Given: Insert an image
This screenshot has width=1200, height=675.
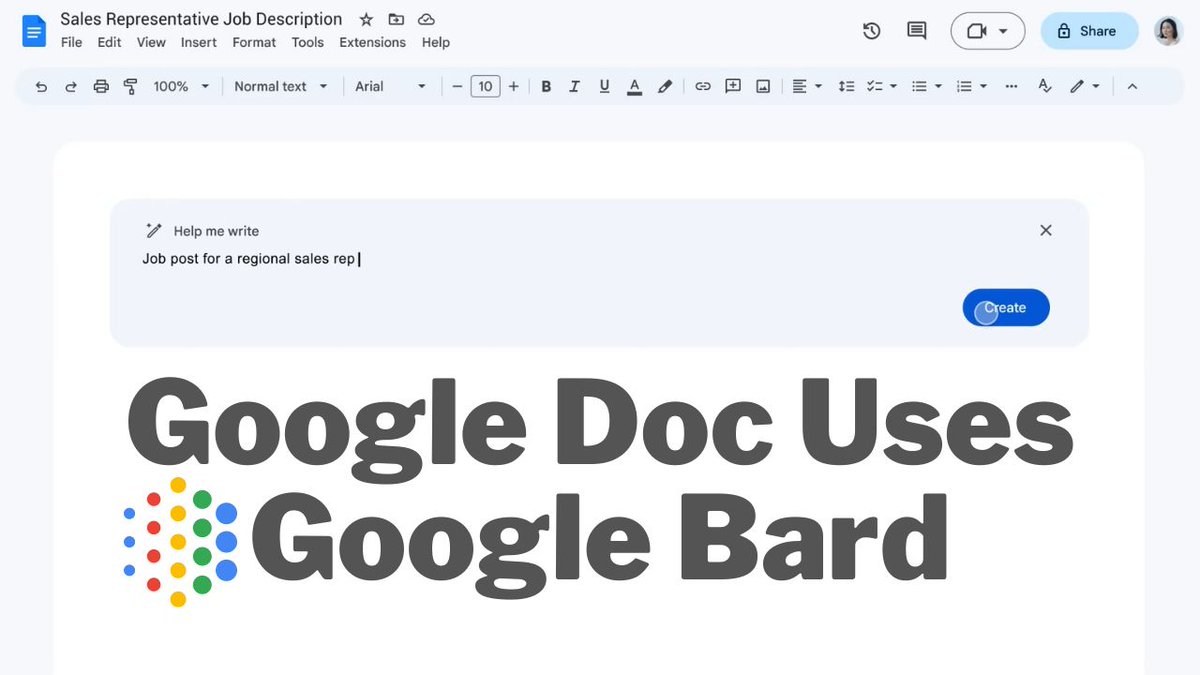Looking at the screenshot, I should (x=763, y=87).
